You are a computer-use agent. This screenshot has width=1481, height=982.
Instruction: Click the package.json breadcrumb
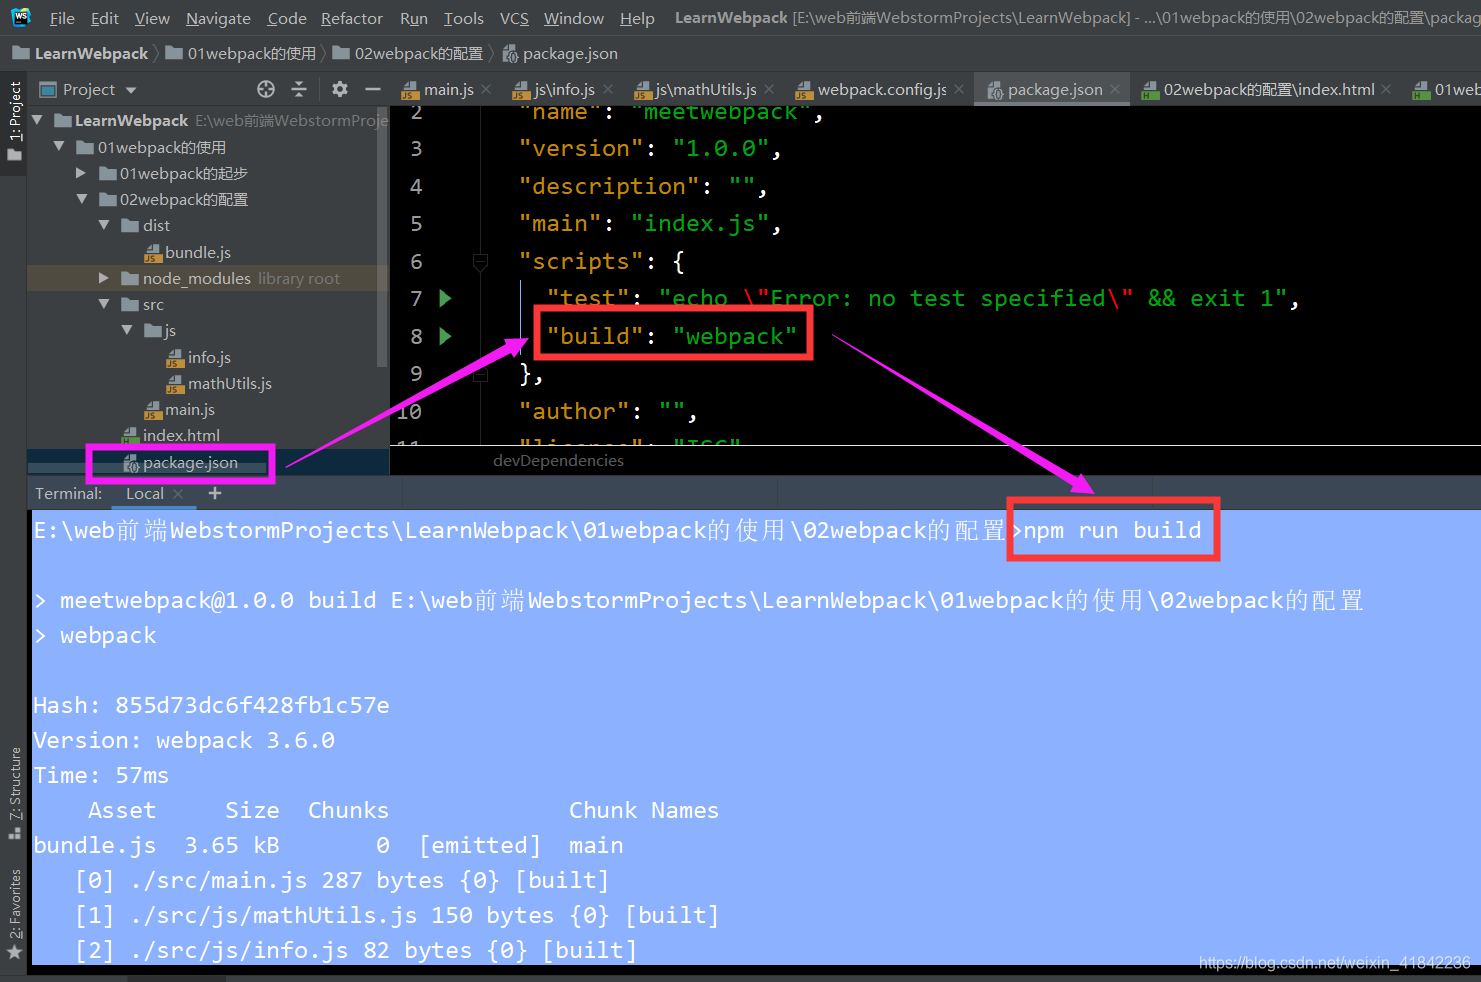point(560,53)
